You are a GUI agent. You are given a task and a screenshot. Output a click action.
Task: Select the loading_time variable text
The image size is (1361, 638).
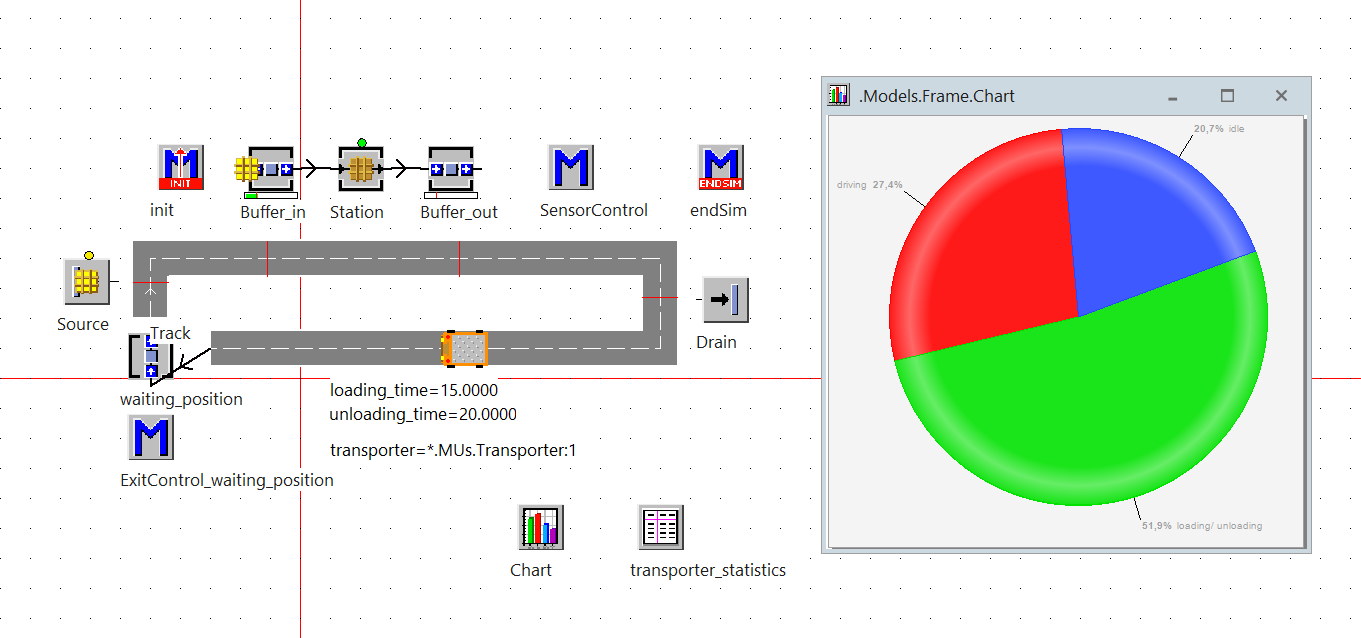tap(413, 390)
